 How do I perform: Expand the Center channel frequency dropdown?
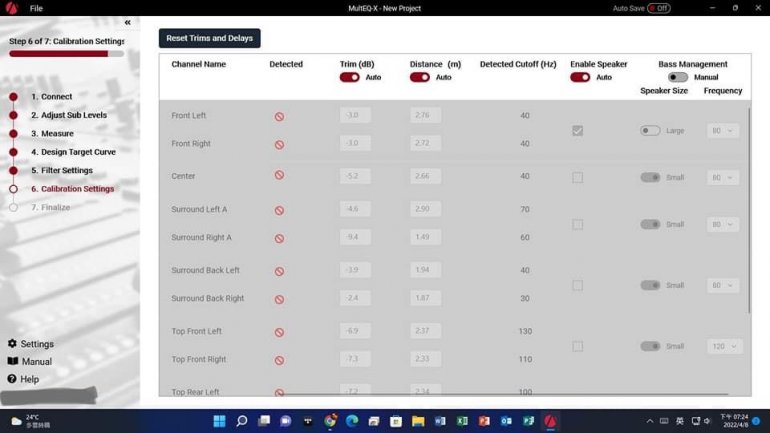point(723,177)
